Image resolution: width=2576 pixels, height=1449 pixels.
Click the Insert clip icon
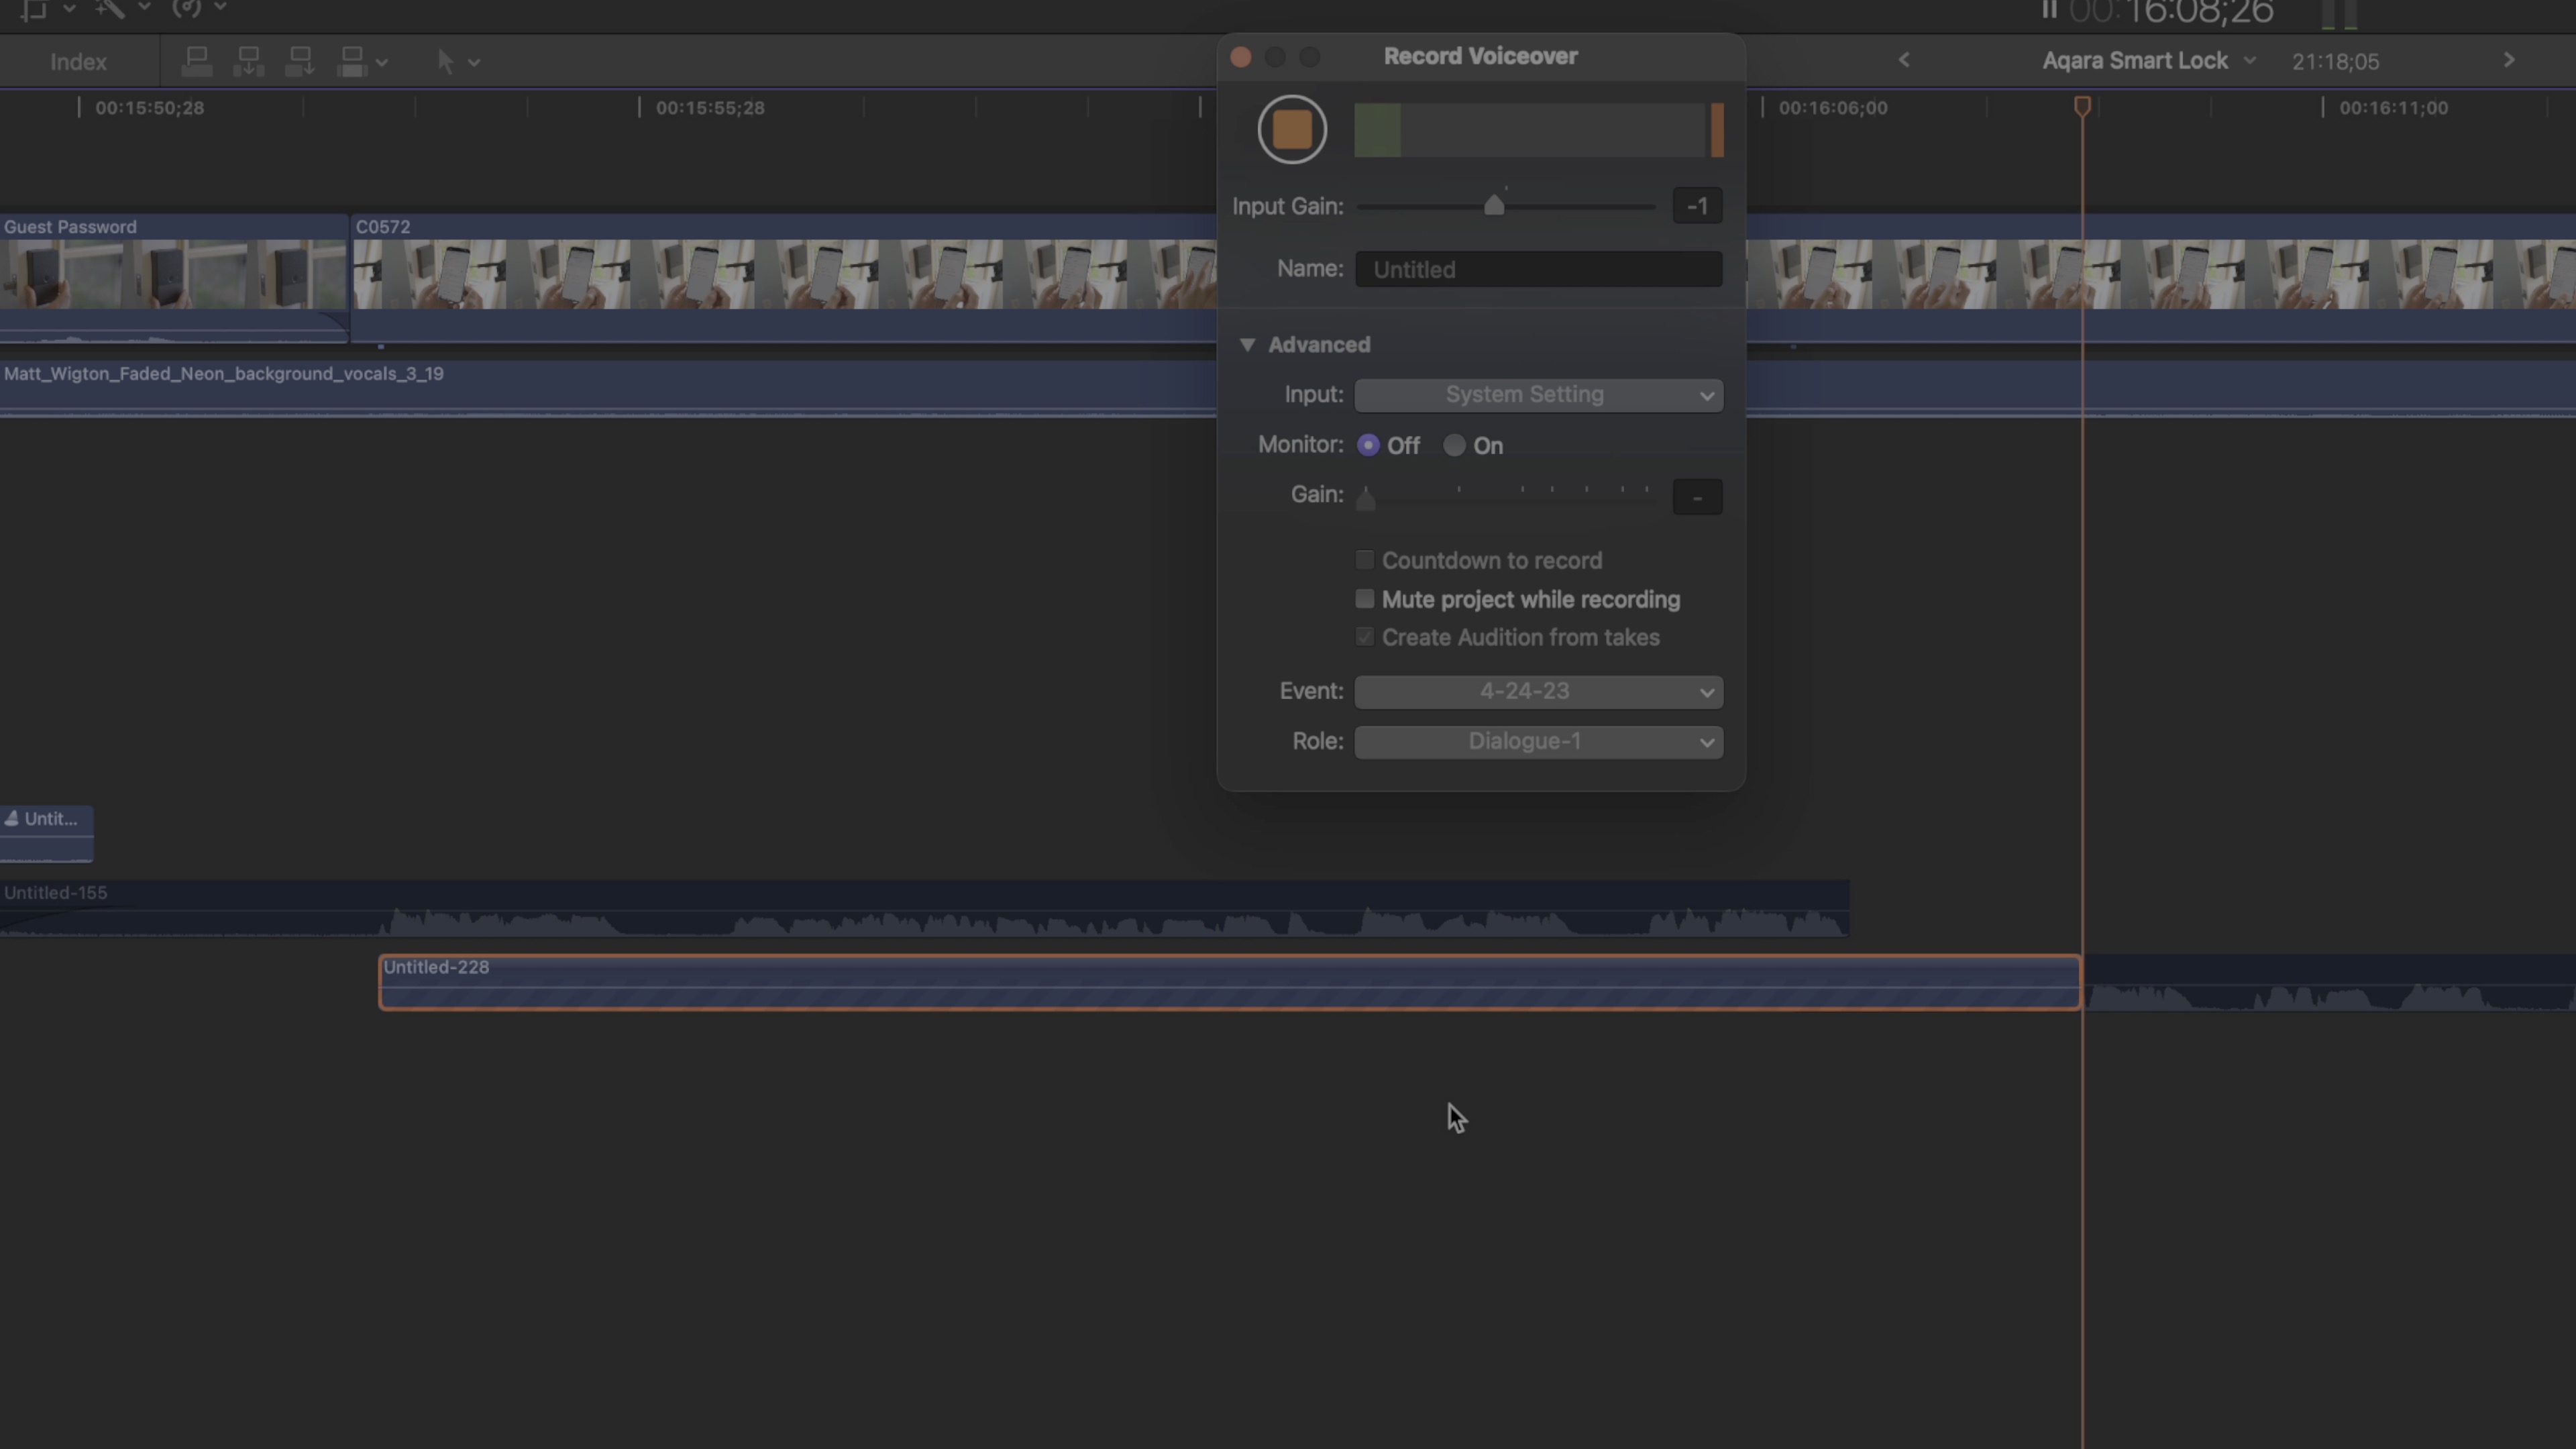(x=249, y=61)
